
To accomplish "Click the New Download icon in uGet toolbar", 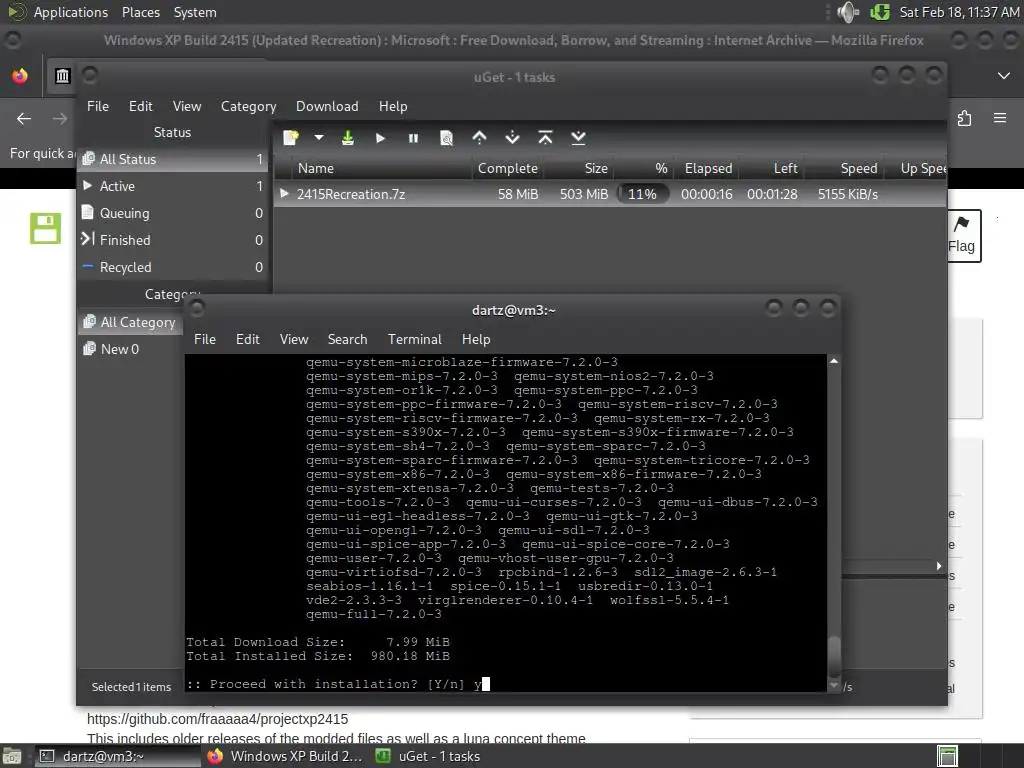I will pos(291,138).
